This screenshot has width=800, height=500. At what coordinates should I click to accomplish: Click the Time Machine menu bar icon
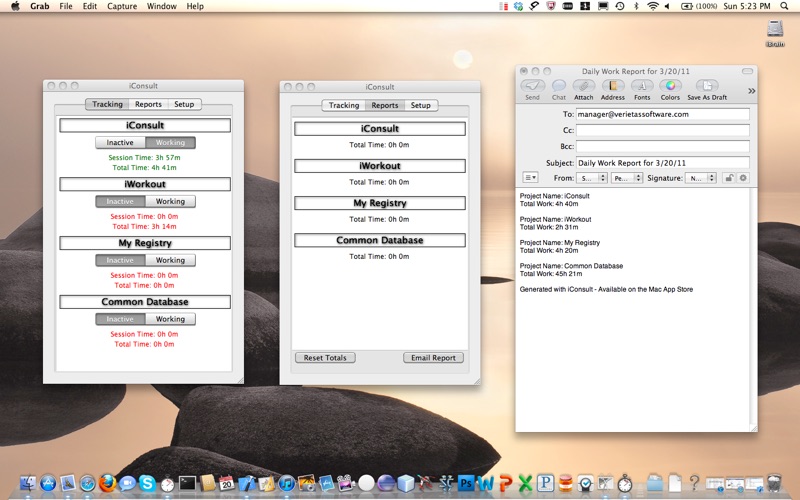(x=620, y=6)
